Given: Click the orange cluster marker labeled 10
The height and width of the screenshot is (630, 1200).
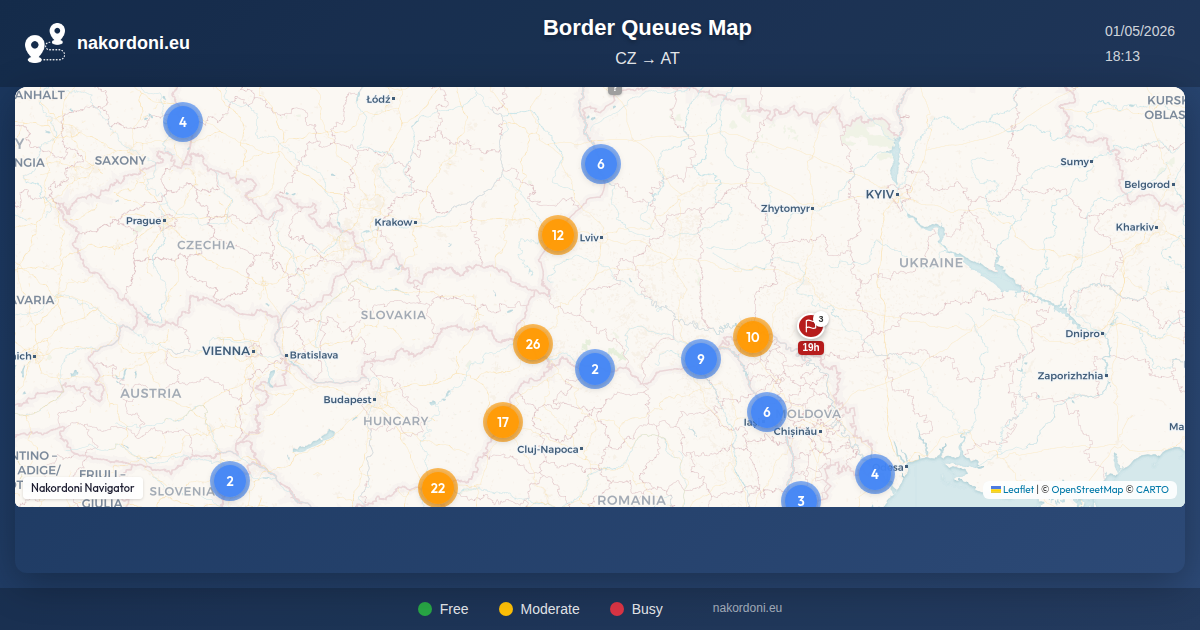Looking at the screenshot, I should (753, 337).
